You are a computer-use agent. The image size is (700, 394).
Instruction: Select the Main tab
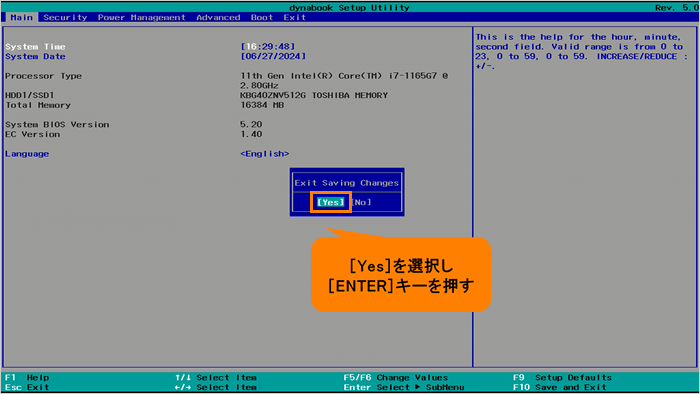[22, 17]
